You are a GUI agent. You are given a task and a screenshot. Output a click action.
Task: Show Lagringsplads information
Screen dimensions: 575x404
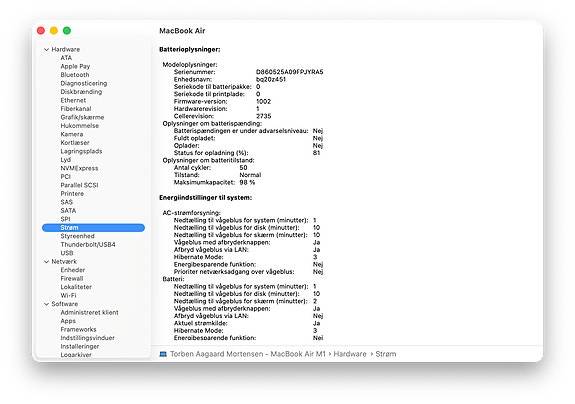pyautogui.click(x=81, y=151)
